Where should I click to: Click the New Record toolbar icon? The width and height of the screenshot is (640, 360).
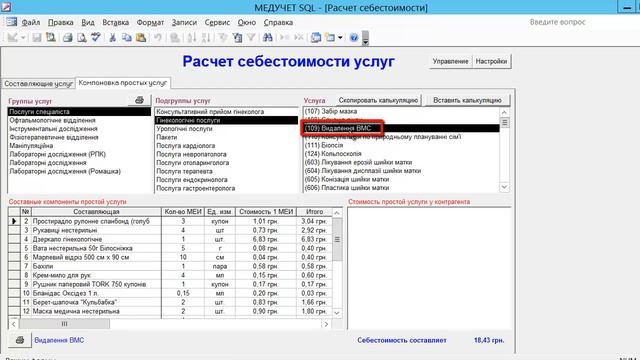point(284,38)
